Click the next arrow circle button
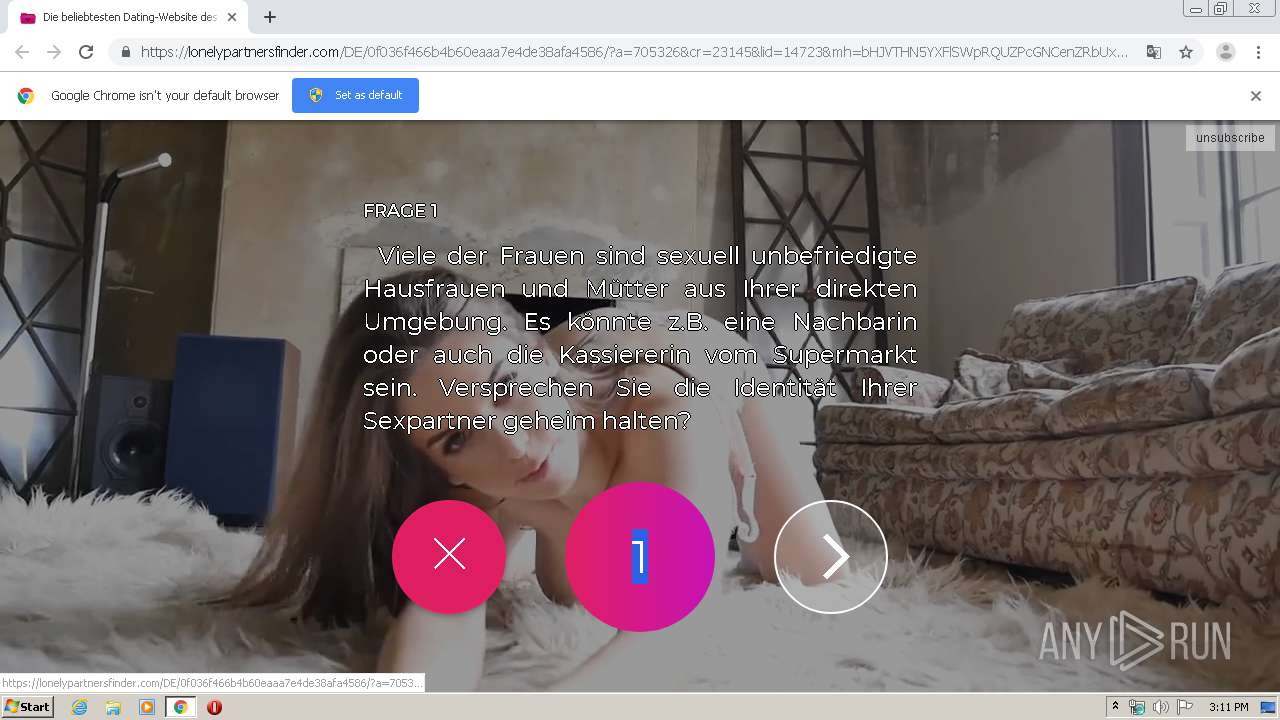Screen dimensions: 1280x720 pos(831,557)
